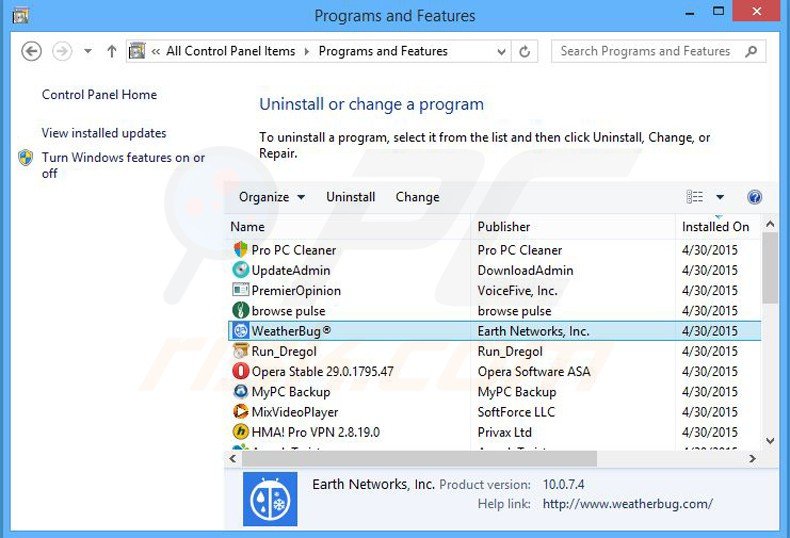Select the MixVideoPlayer icon
Image resolution: width=790 pixels, height=538 pixels.
[x=241, y=412]
